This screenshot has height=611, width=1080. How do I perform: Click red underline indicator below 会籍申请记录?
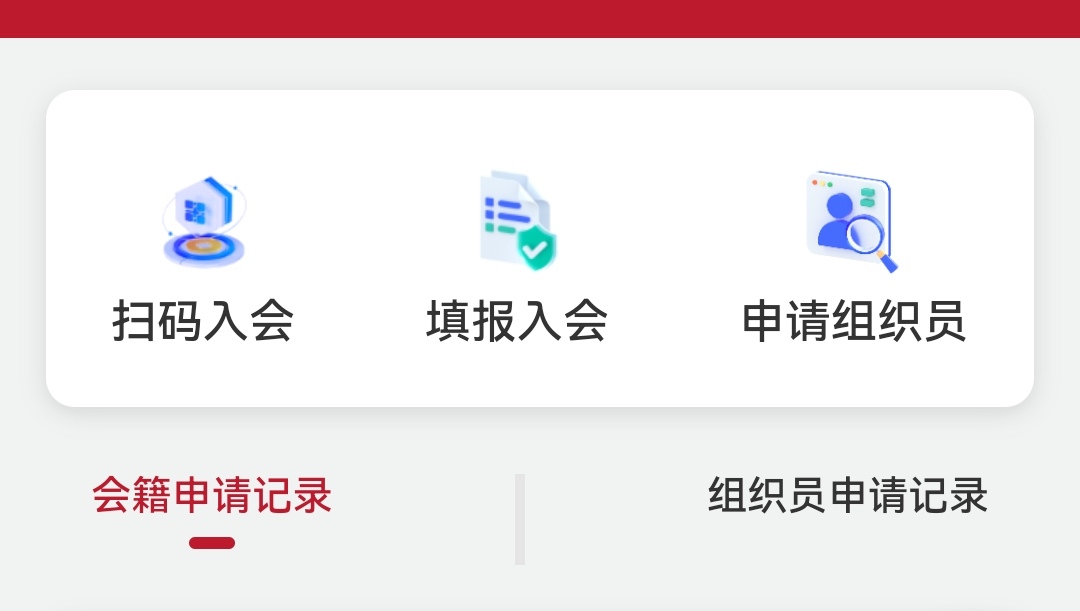pyautogui.click(x=212, y=543)
